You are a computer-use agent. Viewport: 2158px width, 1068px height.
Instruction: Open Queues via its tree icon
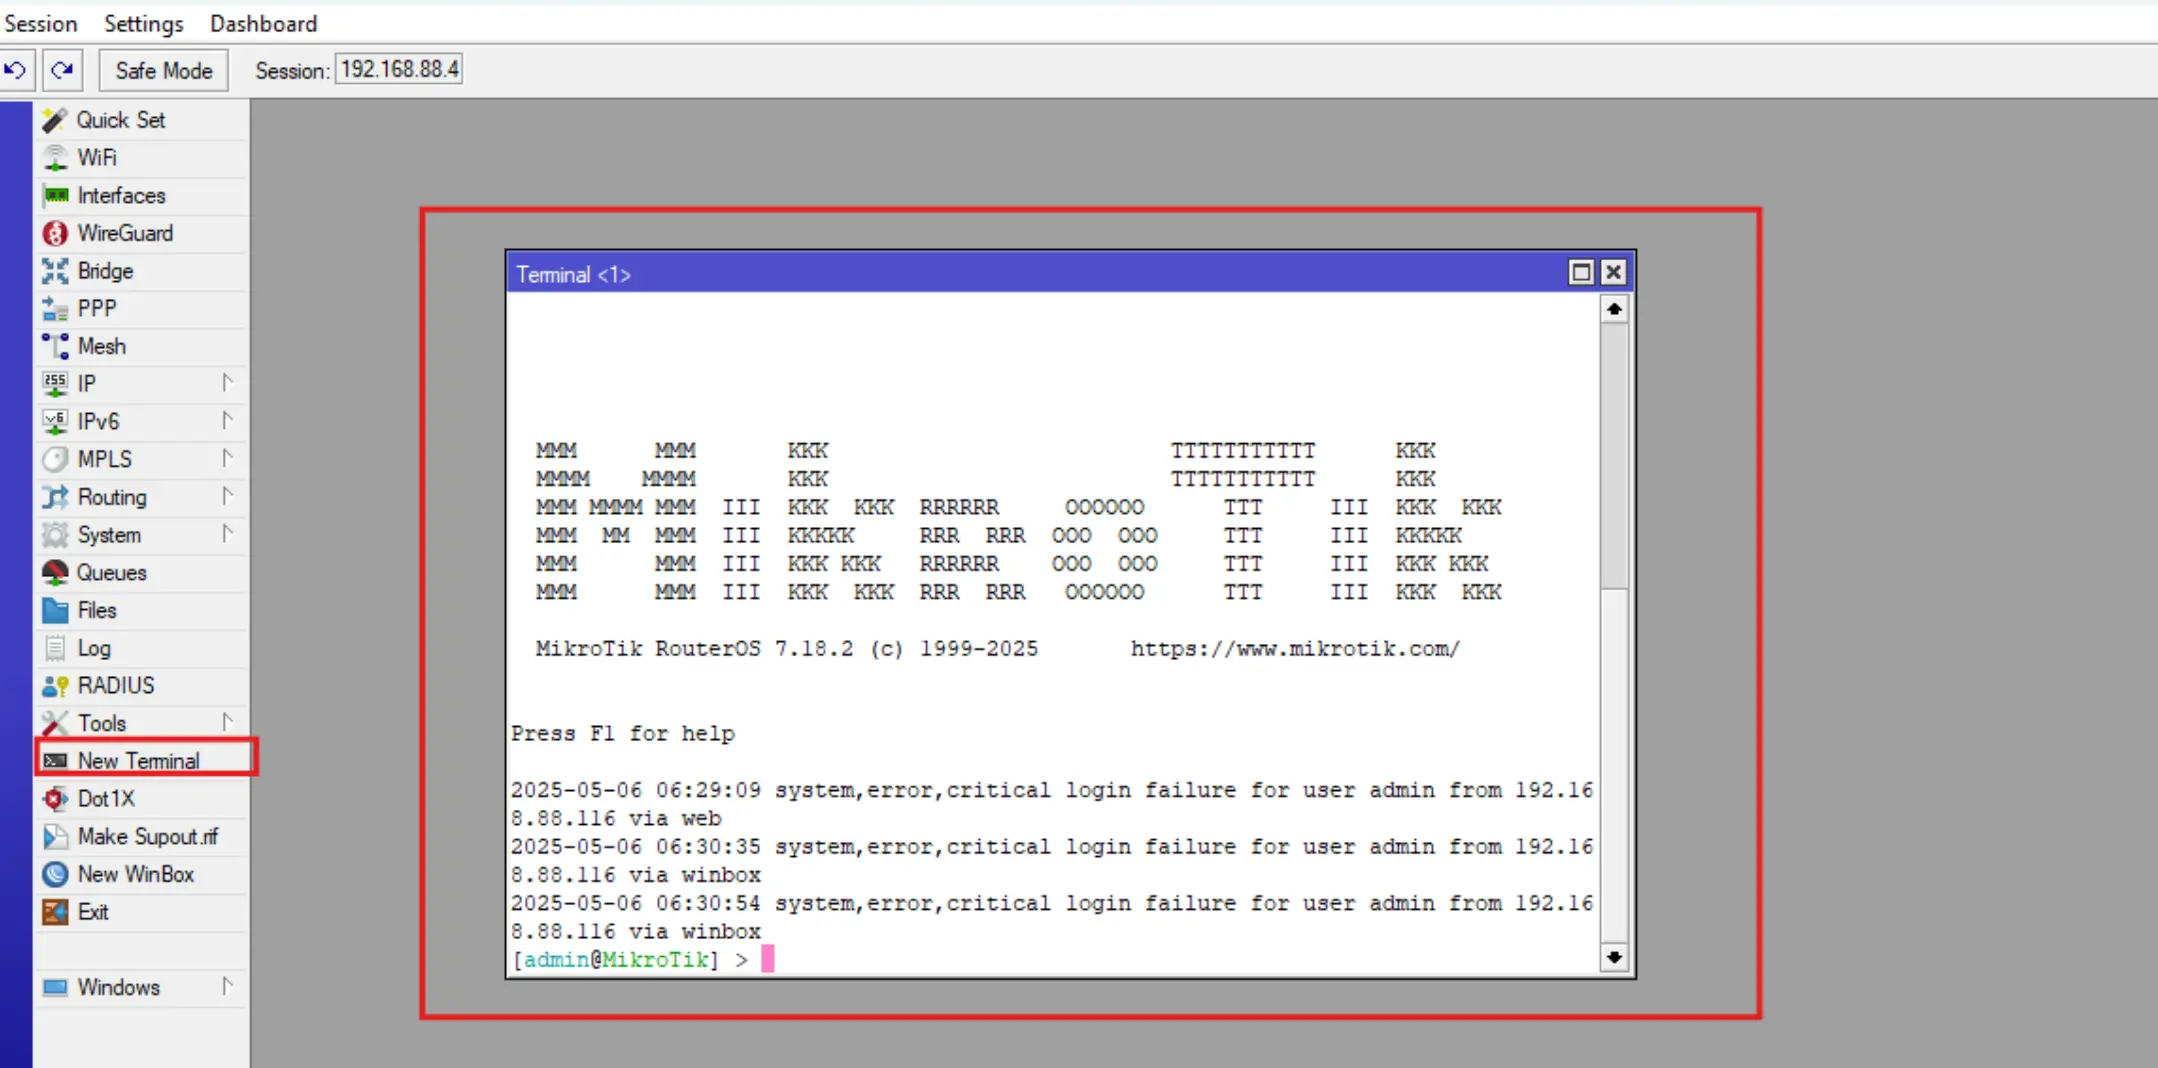[x=55, y=573]
